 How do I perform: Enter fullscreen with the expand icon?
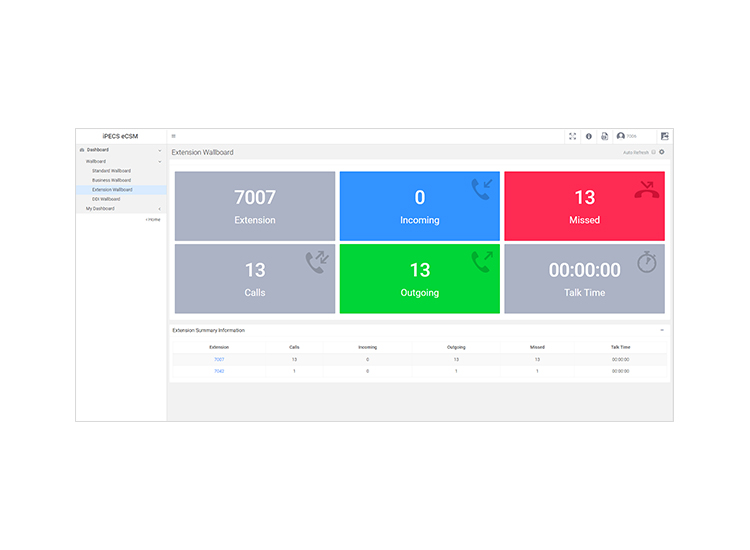[573, 136]
